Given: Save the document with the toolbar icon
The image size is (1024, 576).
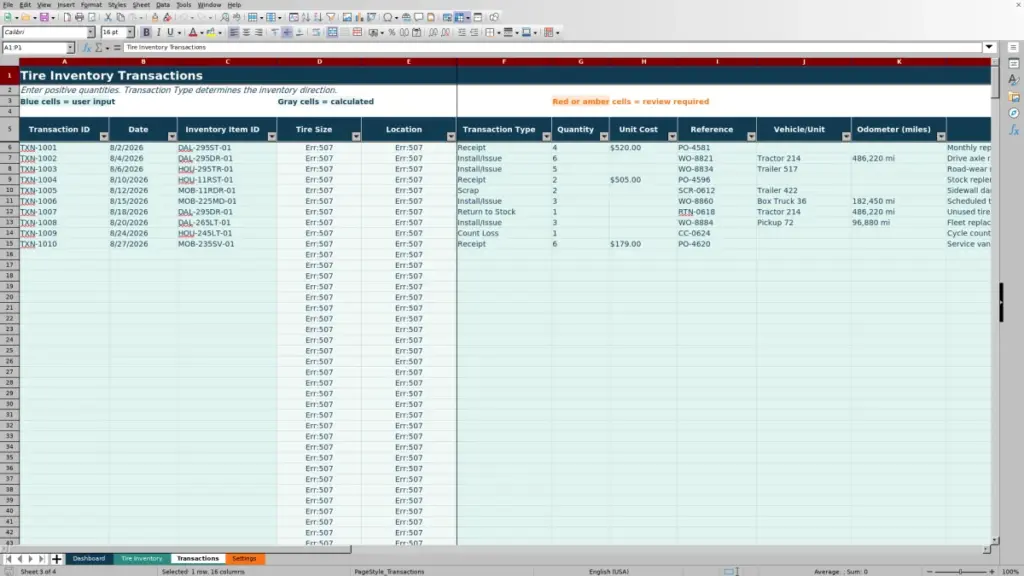Looking at the screenshot, I should [x=44, y=18].
